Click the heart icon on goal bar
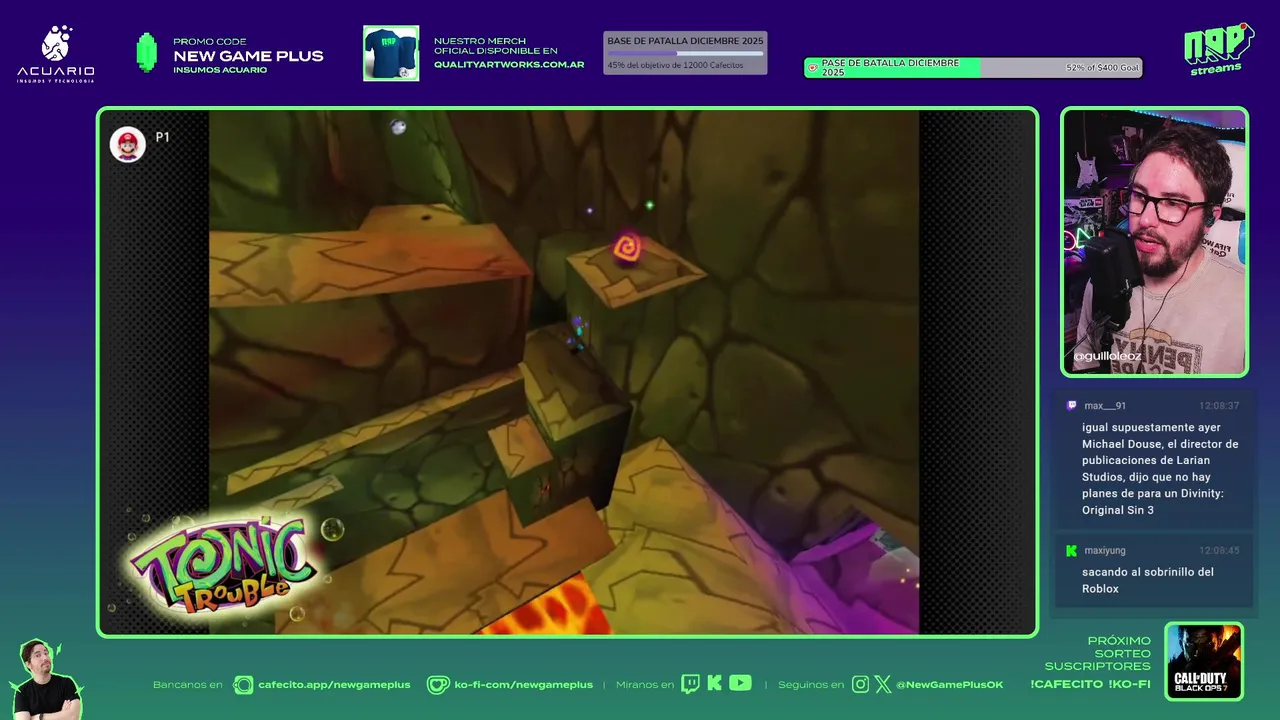This screenshot has height=720, width=1280. pyautogui.click(x=813, y=68)
